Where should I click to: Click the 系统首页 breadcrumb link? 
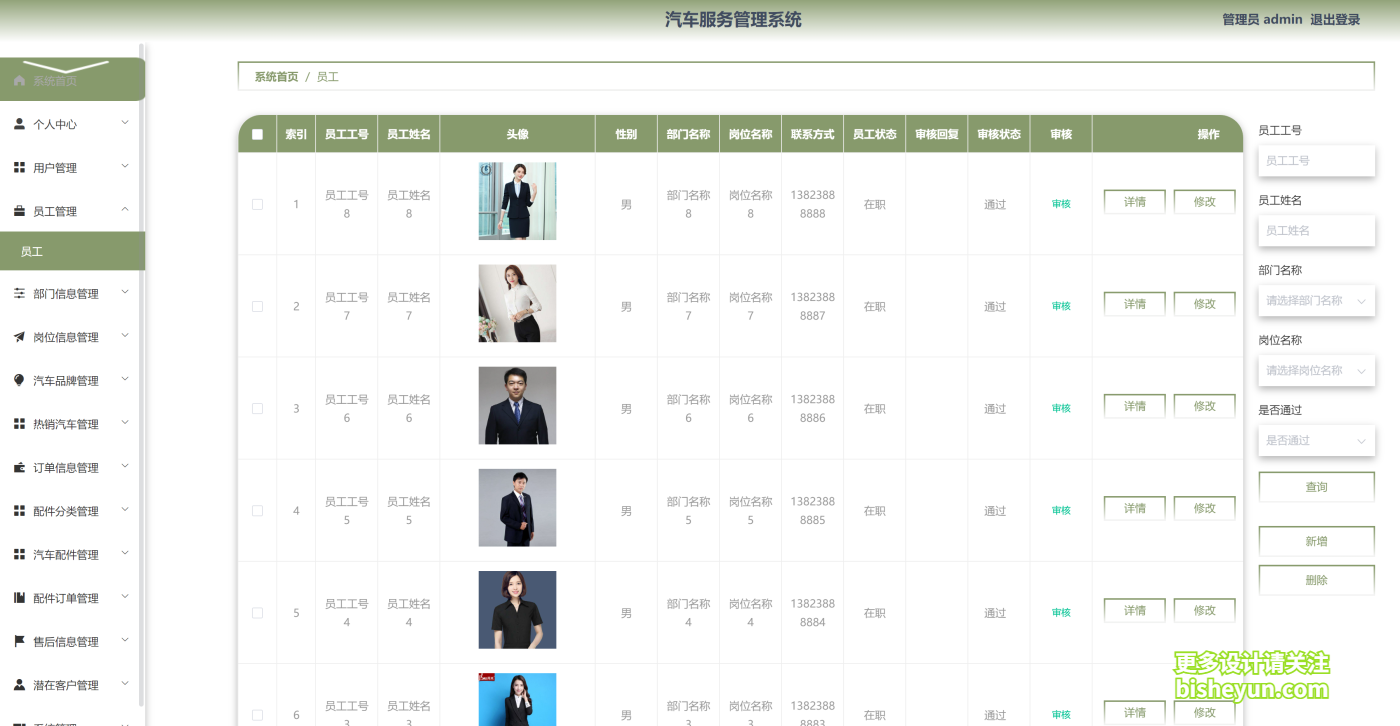click(276, 77)
